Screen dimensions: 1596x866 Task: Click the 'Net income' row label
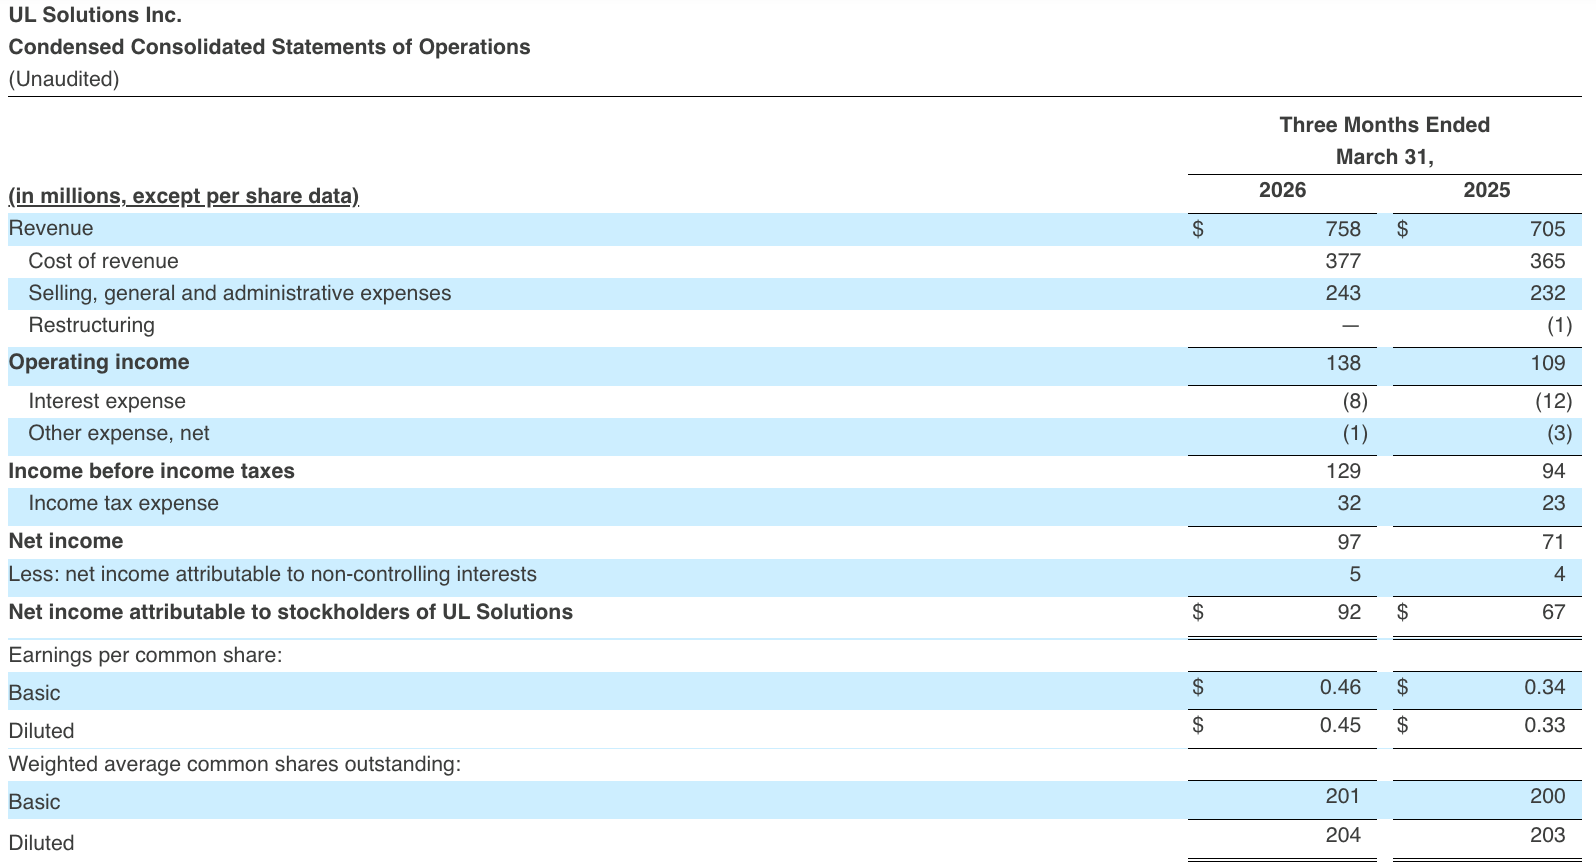point(66,541)
